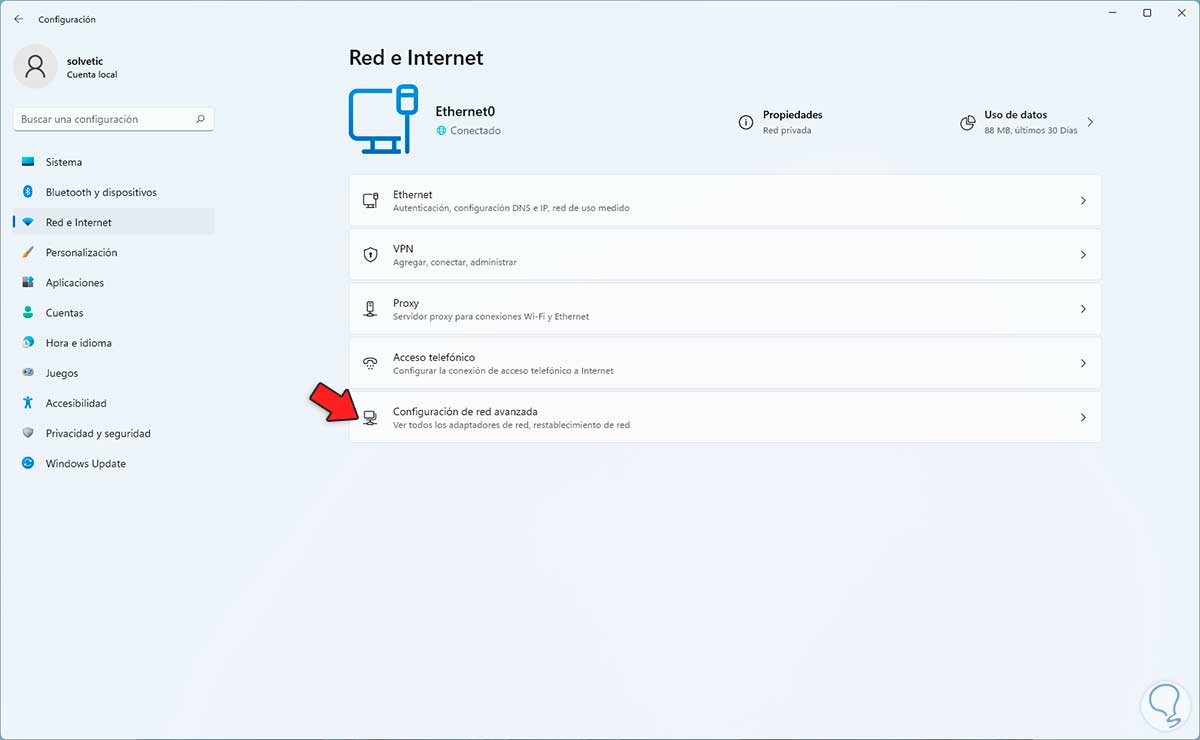Select the Personalización brush icon
The width and height of the screenshot is (1200, 740).
pos(28,252)
